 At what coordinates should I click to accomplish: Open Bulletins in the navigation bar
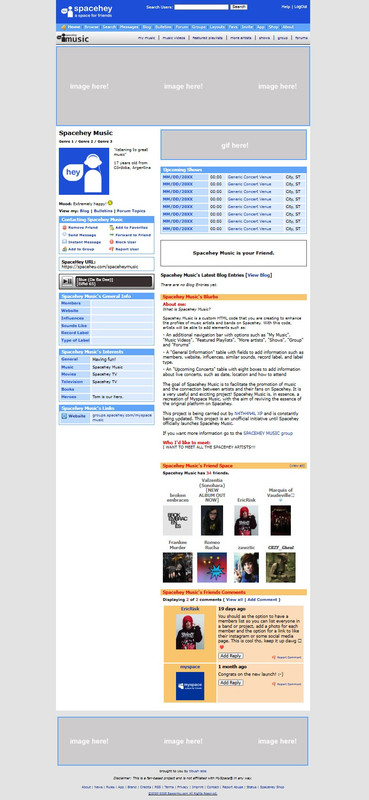point(163,27)
